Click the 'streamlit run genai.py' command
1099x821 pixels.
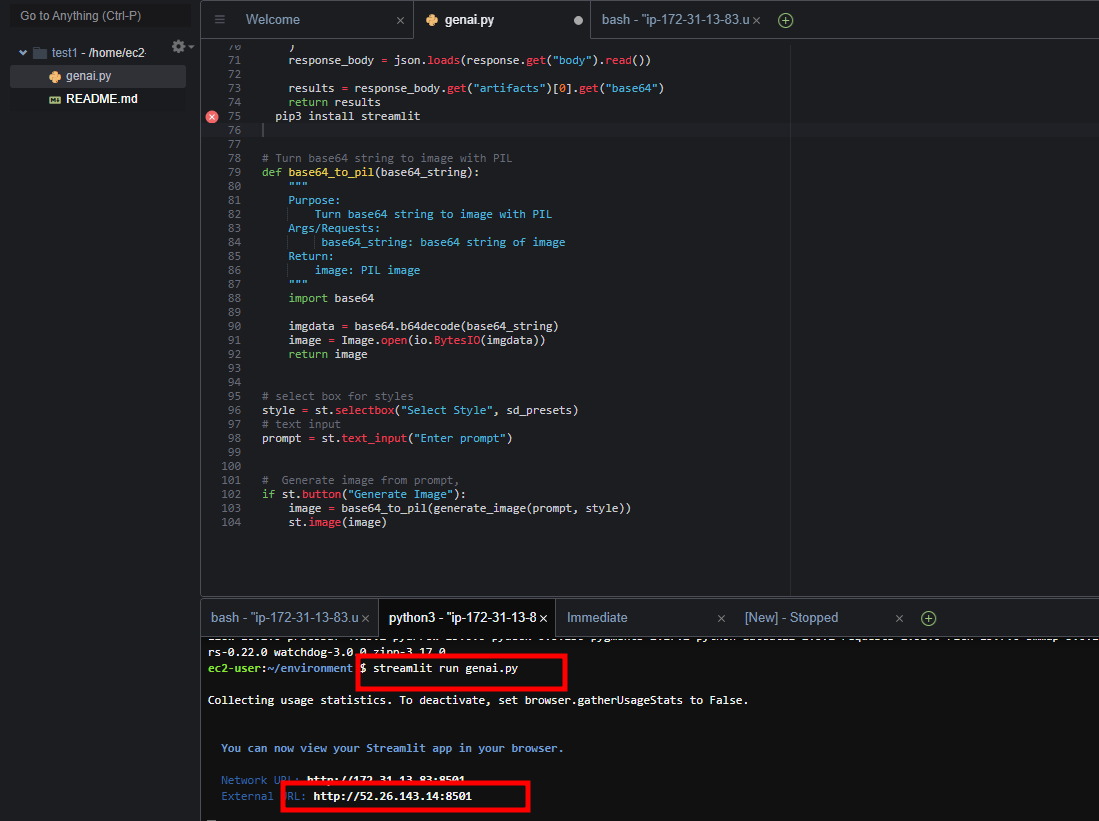[445, 668]
